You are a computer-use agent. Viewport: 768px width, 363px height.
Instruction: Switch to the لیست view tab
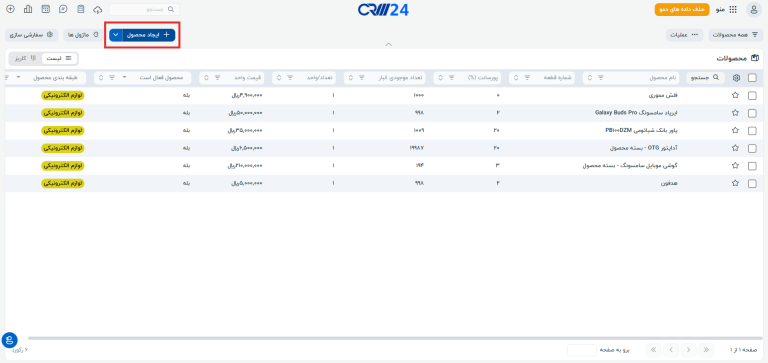click(59, 58)
